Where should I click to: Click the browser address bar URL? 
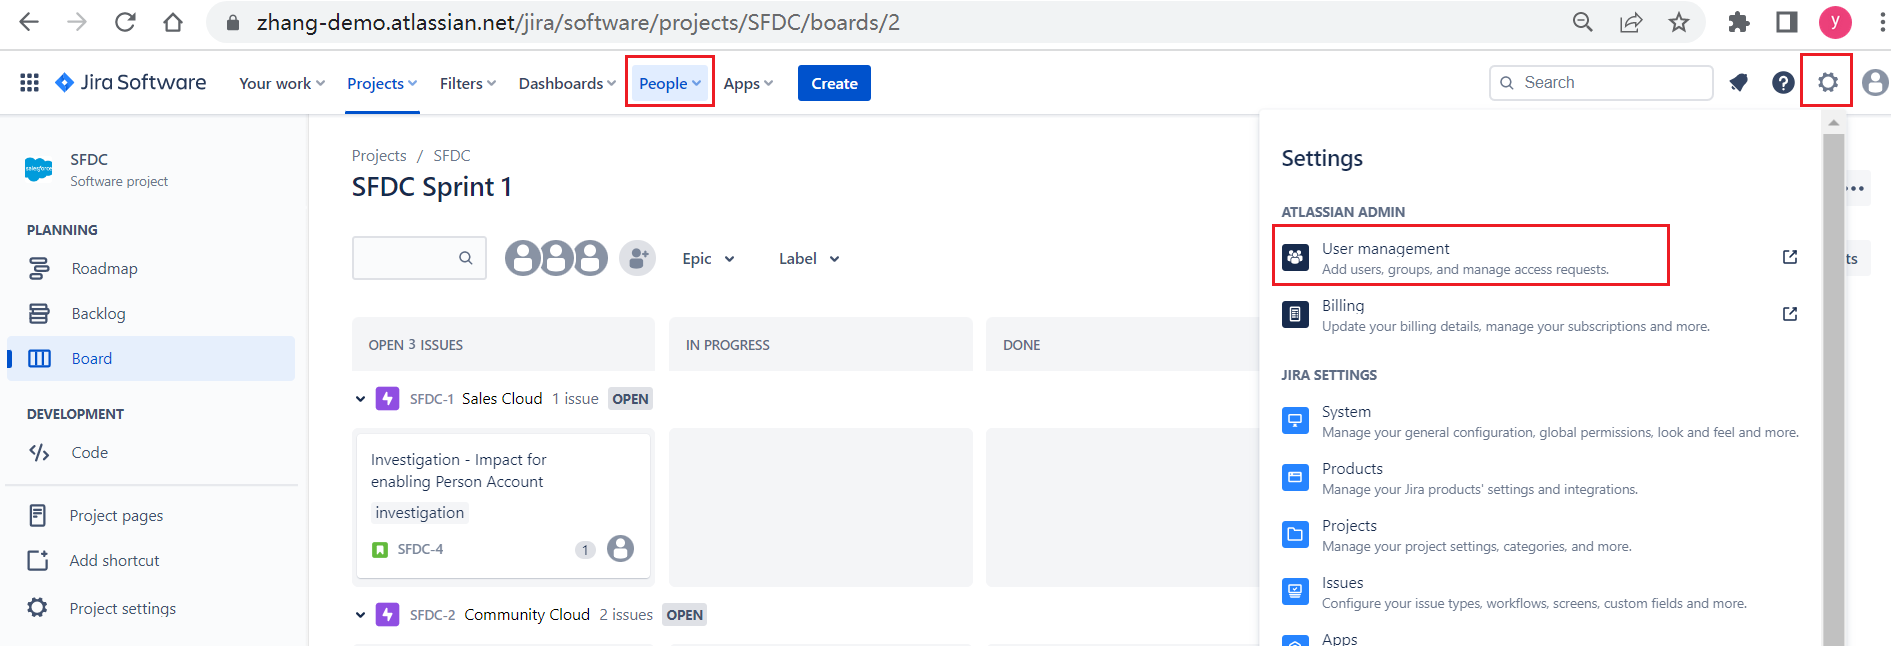(x=578, y=22)
